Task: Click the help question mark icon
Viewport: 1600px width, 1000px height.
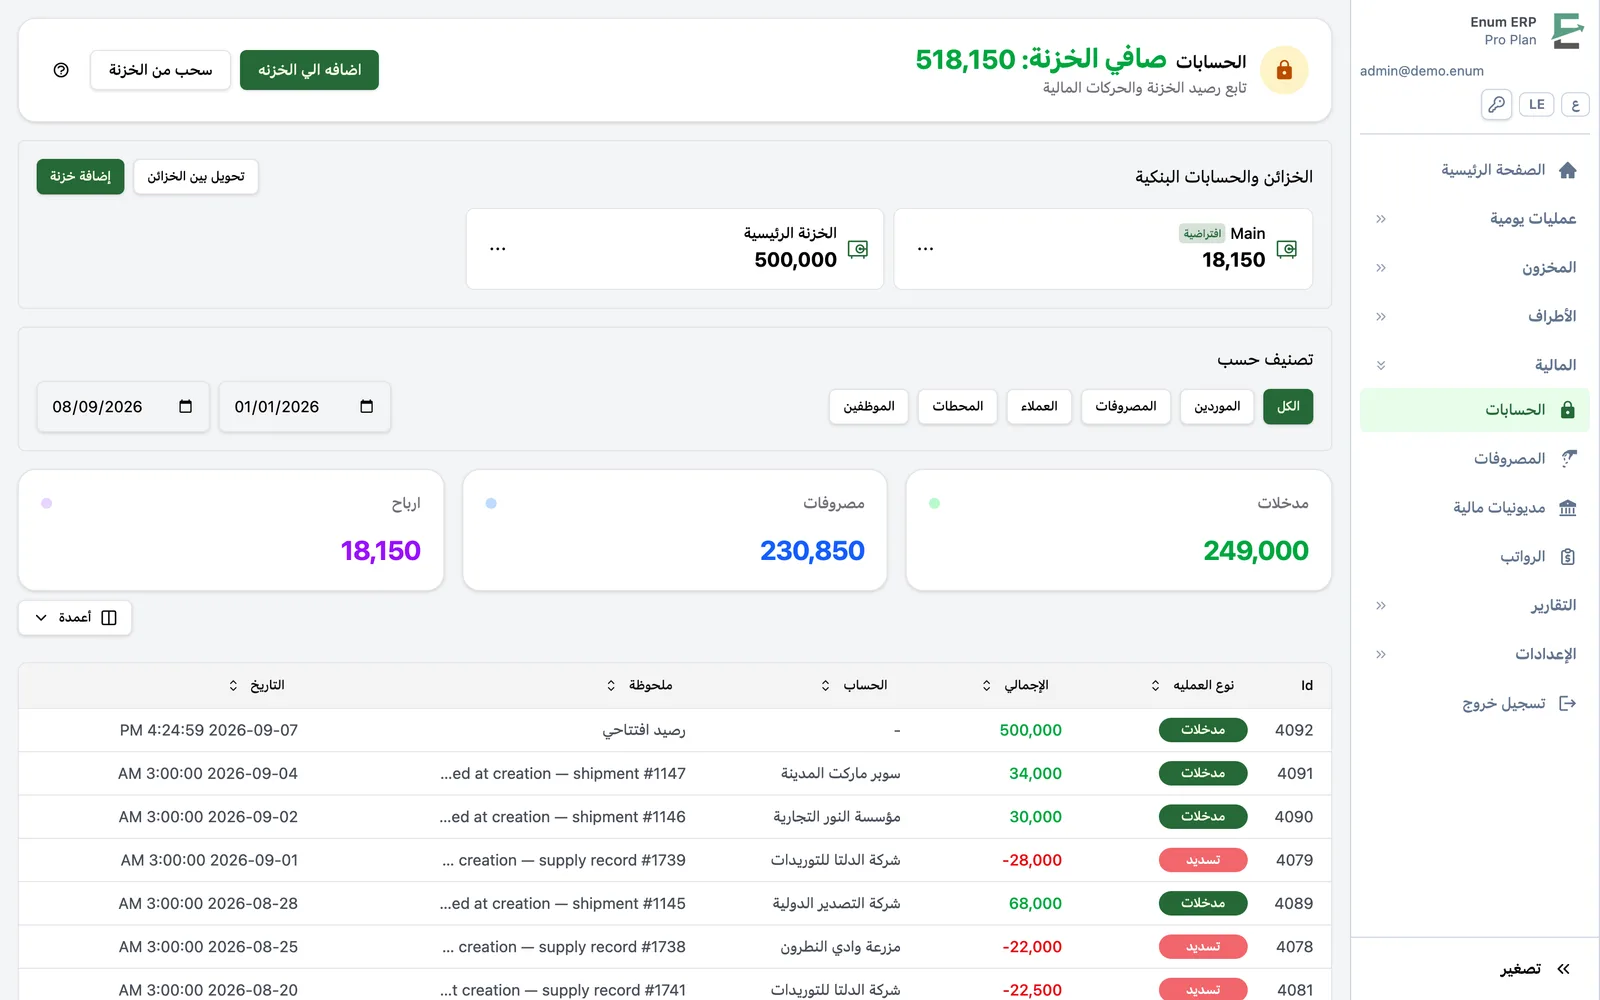Action: point(61,70)
